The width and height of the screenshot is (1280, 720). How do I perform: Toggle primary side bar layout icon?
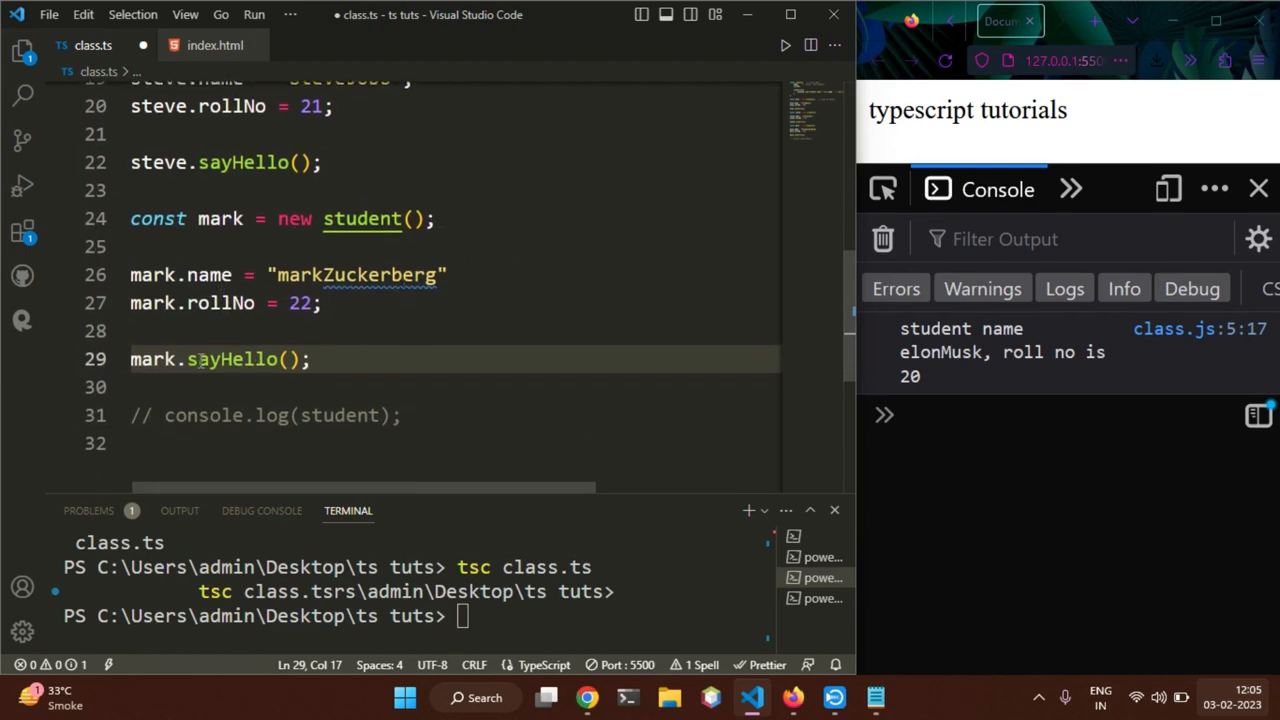(642, 15)
